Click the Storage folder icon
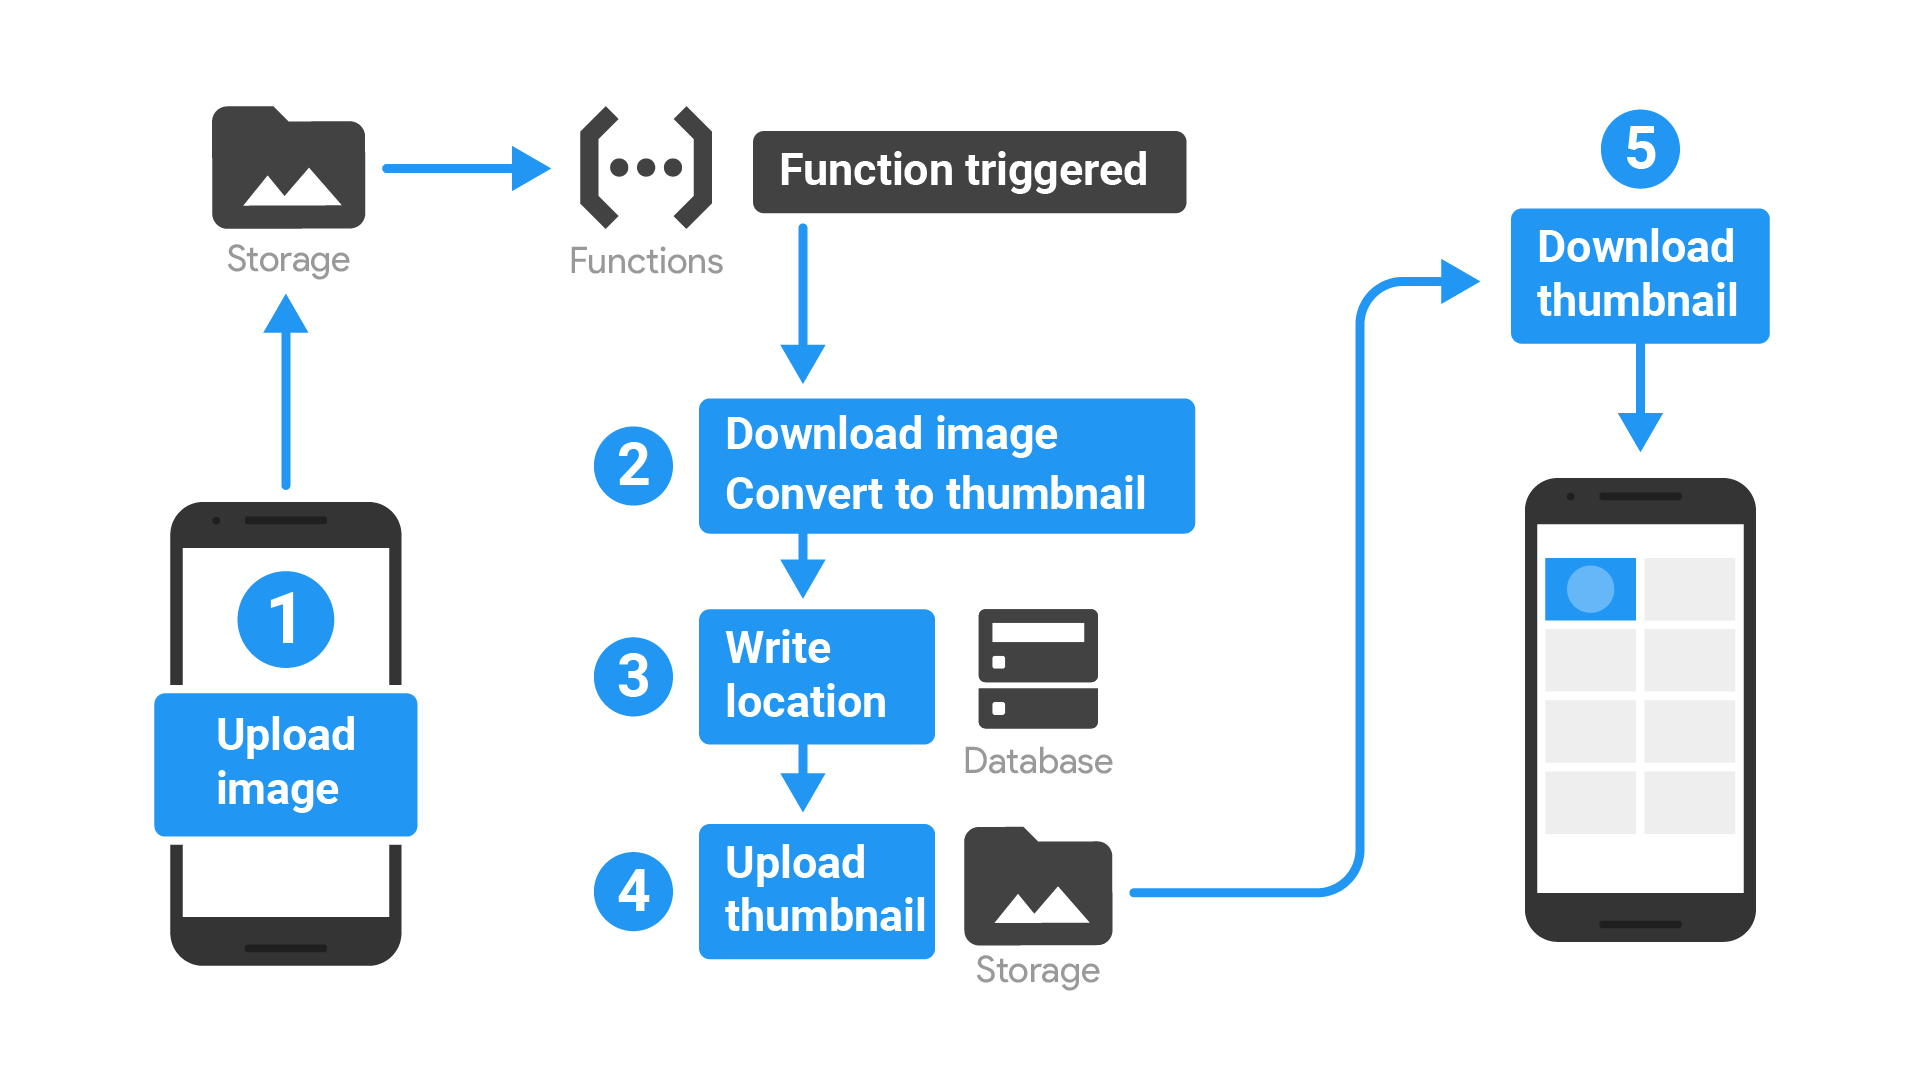The image size is (1920, 1080). click(264, 145)
